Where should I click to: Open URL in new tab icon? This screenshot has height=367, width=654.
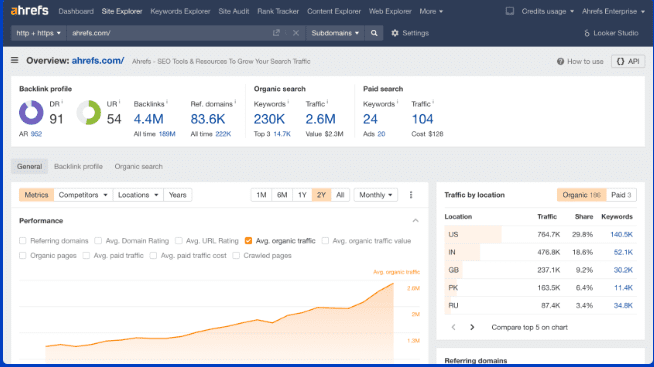[x=276, y=33]
